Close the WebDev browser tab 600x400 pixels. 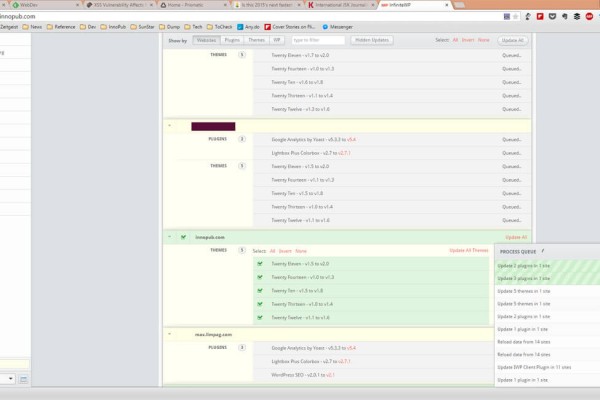tap(77, 5)
